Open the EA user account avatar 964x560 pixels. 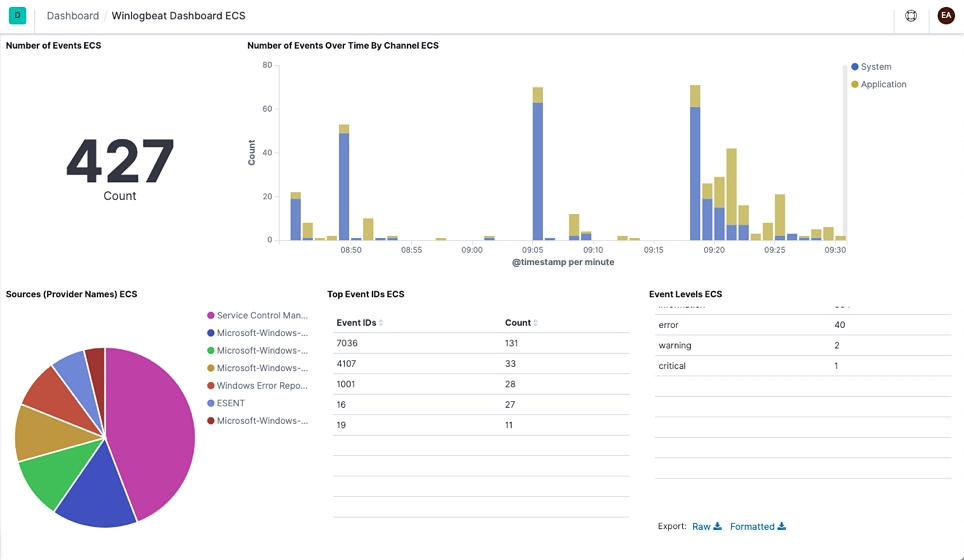click(x=945, y=16)
